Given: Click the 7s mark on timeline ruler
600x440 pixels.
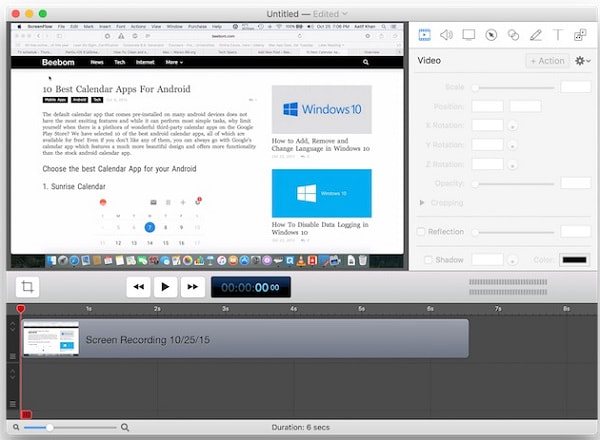Looking at the screenshot, I should pyautogui.click(x=498, y=308).
